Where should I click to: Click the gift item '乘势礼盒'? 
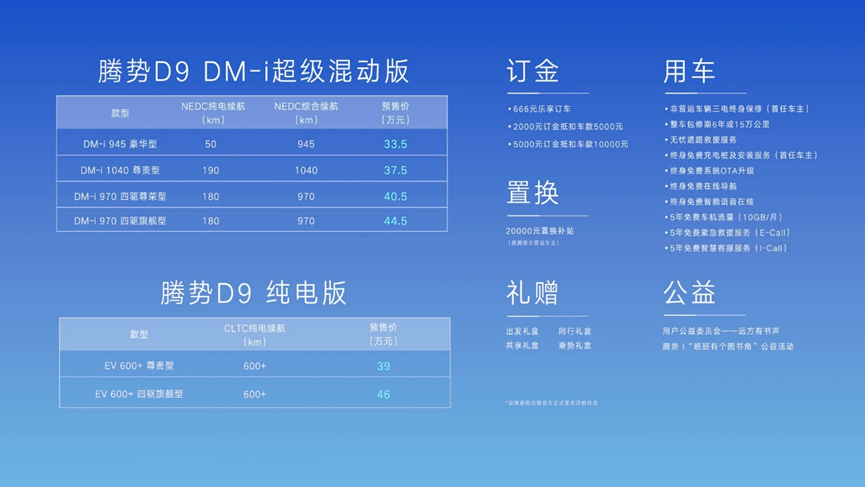pyautogui.click(x=575, y=345)
